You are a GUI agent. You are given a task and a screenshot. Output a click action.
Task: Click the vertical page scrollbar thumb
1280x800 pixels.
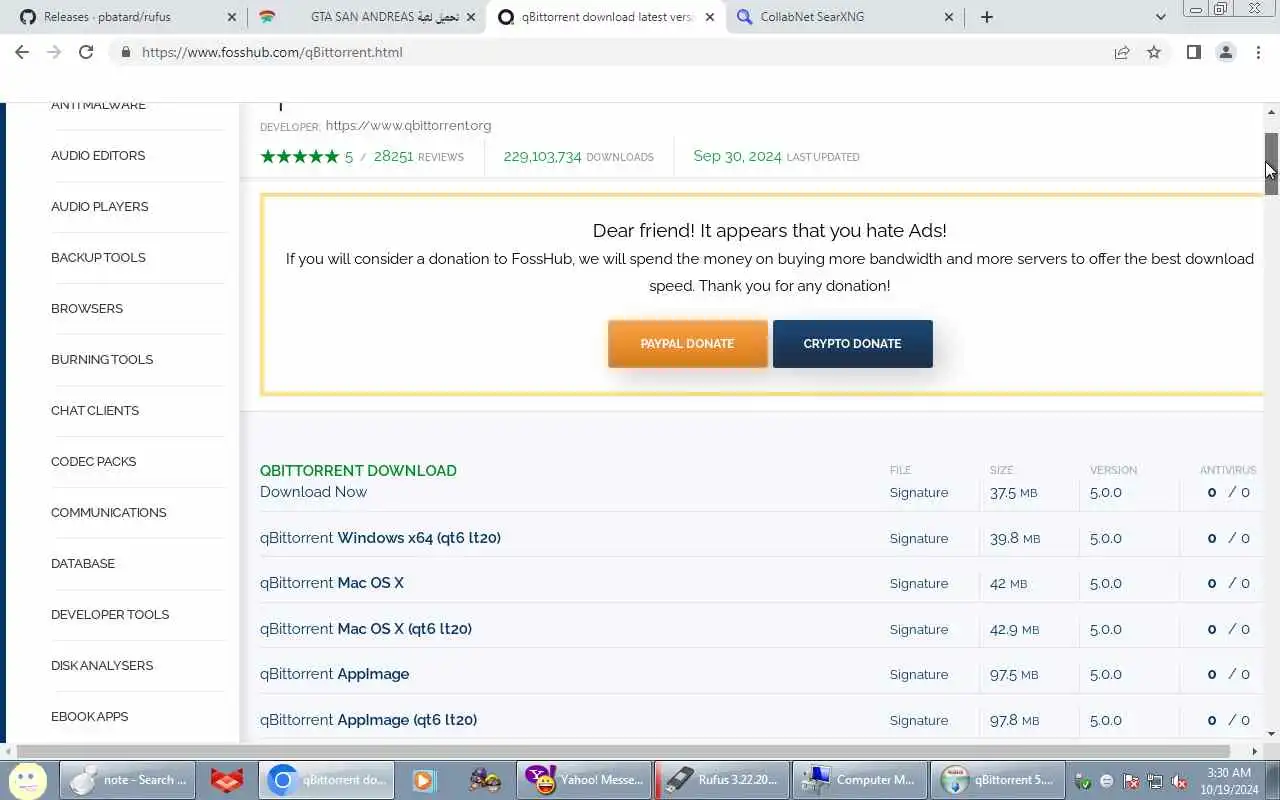[x=1271, y=163]
